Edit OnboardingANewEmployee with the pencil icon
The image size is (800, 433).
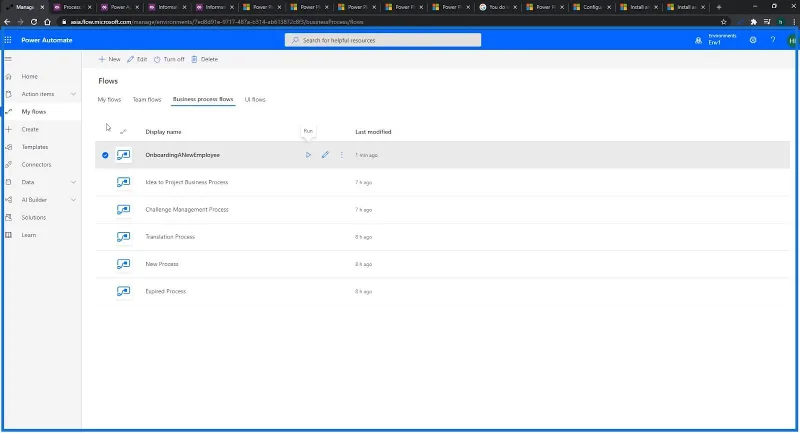coord(325,155)
